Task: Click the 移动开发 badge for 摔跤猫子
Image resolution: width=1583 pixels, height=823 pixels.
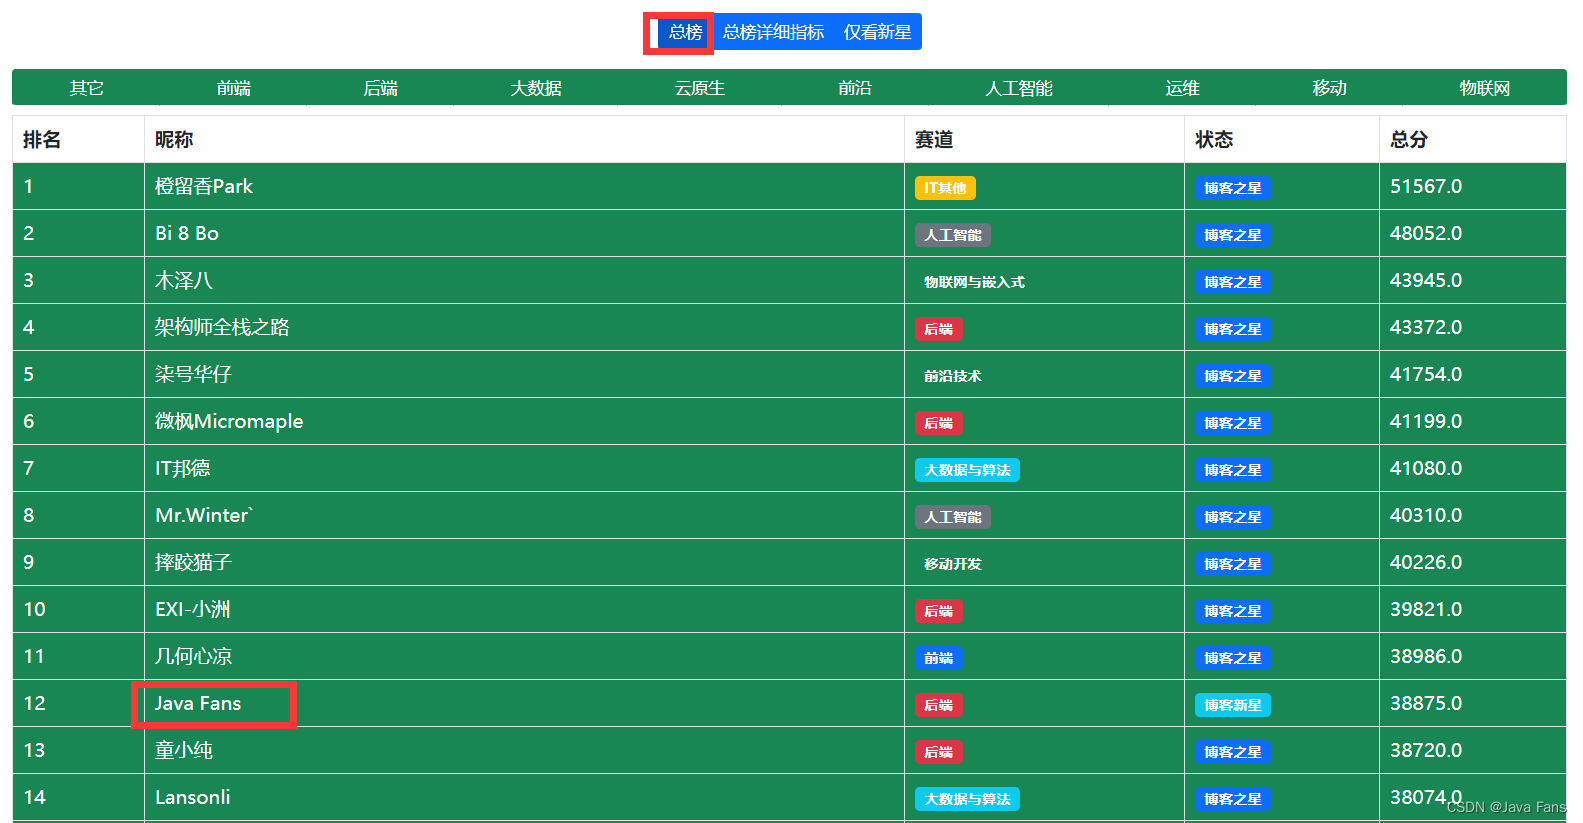Action: [x=952, y=564]
